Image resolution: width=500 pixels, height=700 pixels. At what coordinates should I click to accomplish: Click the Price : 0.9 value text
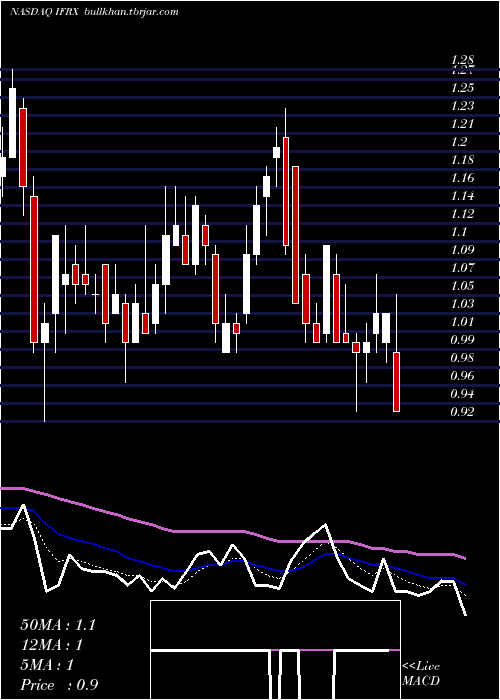click(59, 685)
